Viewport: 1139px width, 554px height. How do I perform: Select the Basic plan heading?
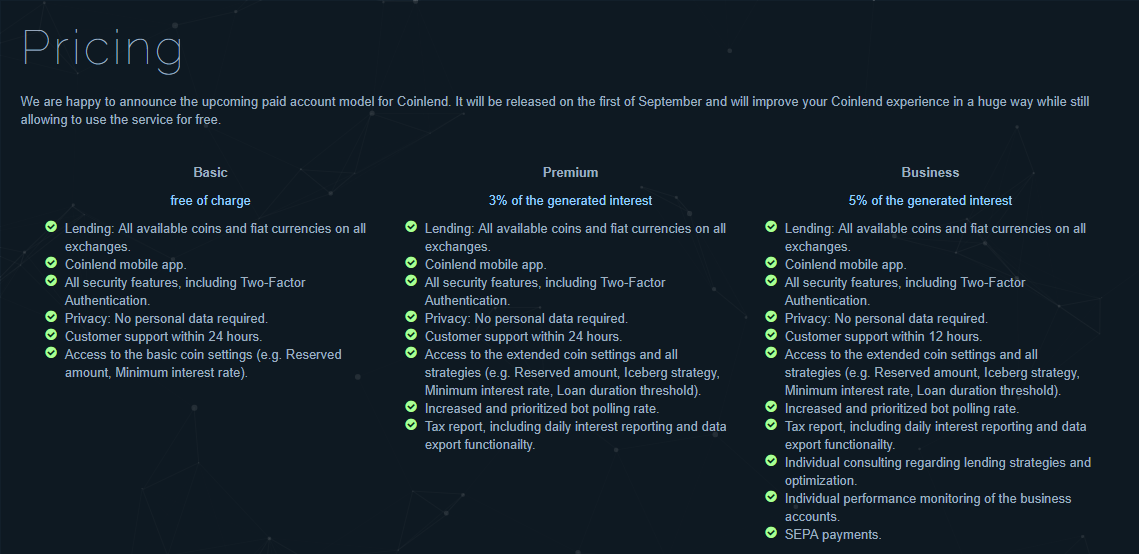coord(211,173)
